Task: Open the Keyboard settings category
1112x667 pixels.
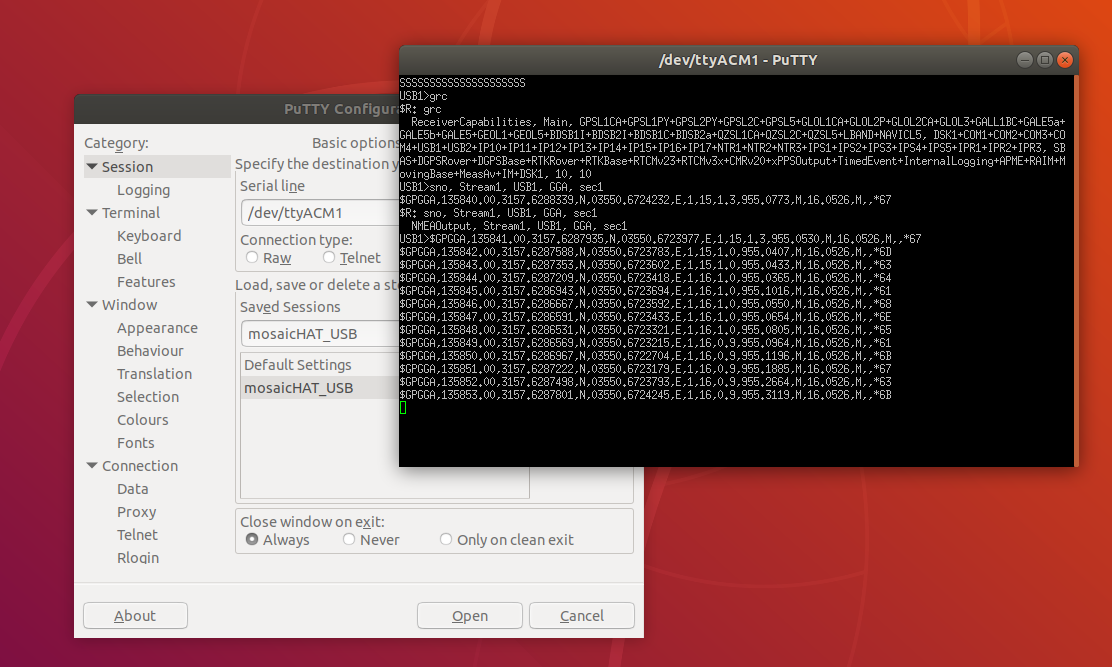Action: 149,236
